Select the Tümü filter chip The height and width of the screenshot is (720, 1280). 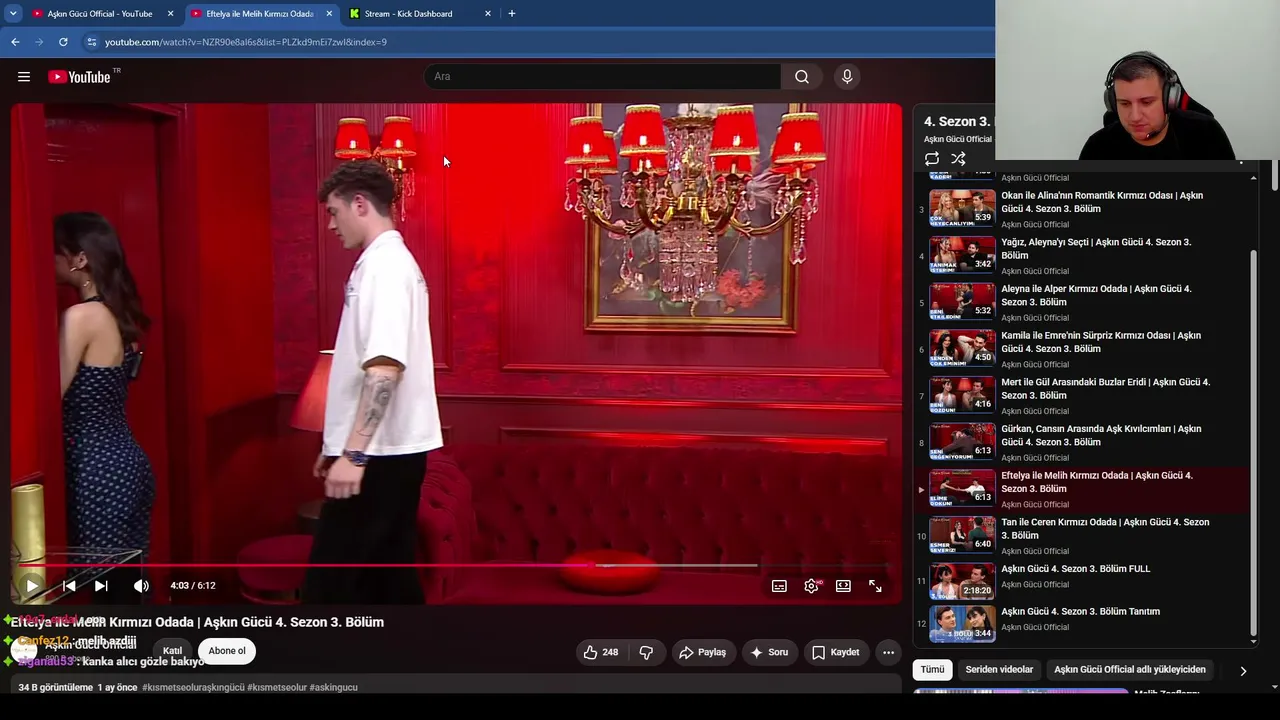pos(932,669)
